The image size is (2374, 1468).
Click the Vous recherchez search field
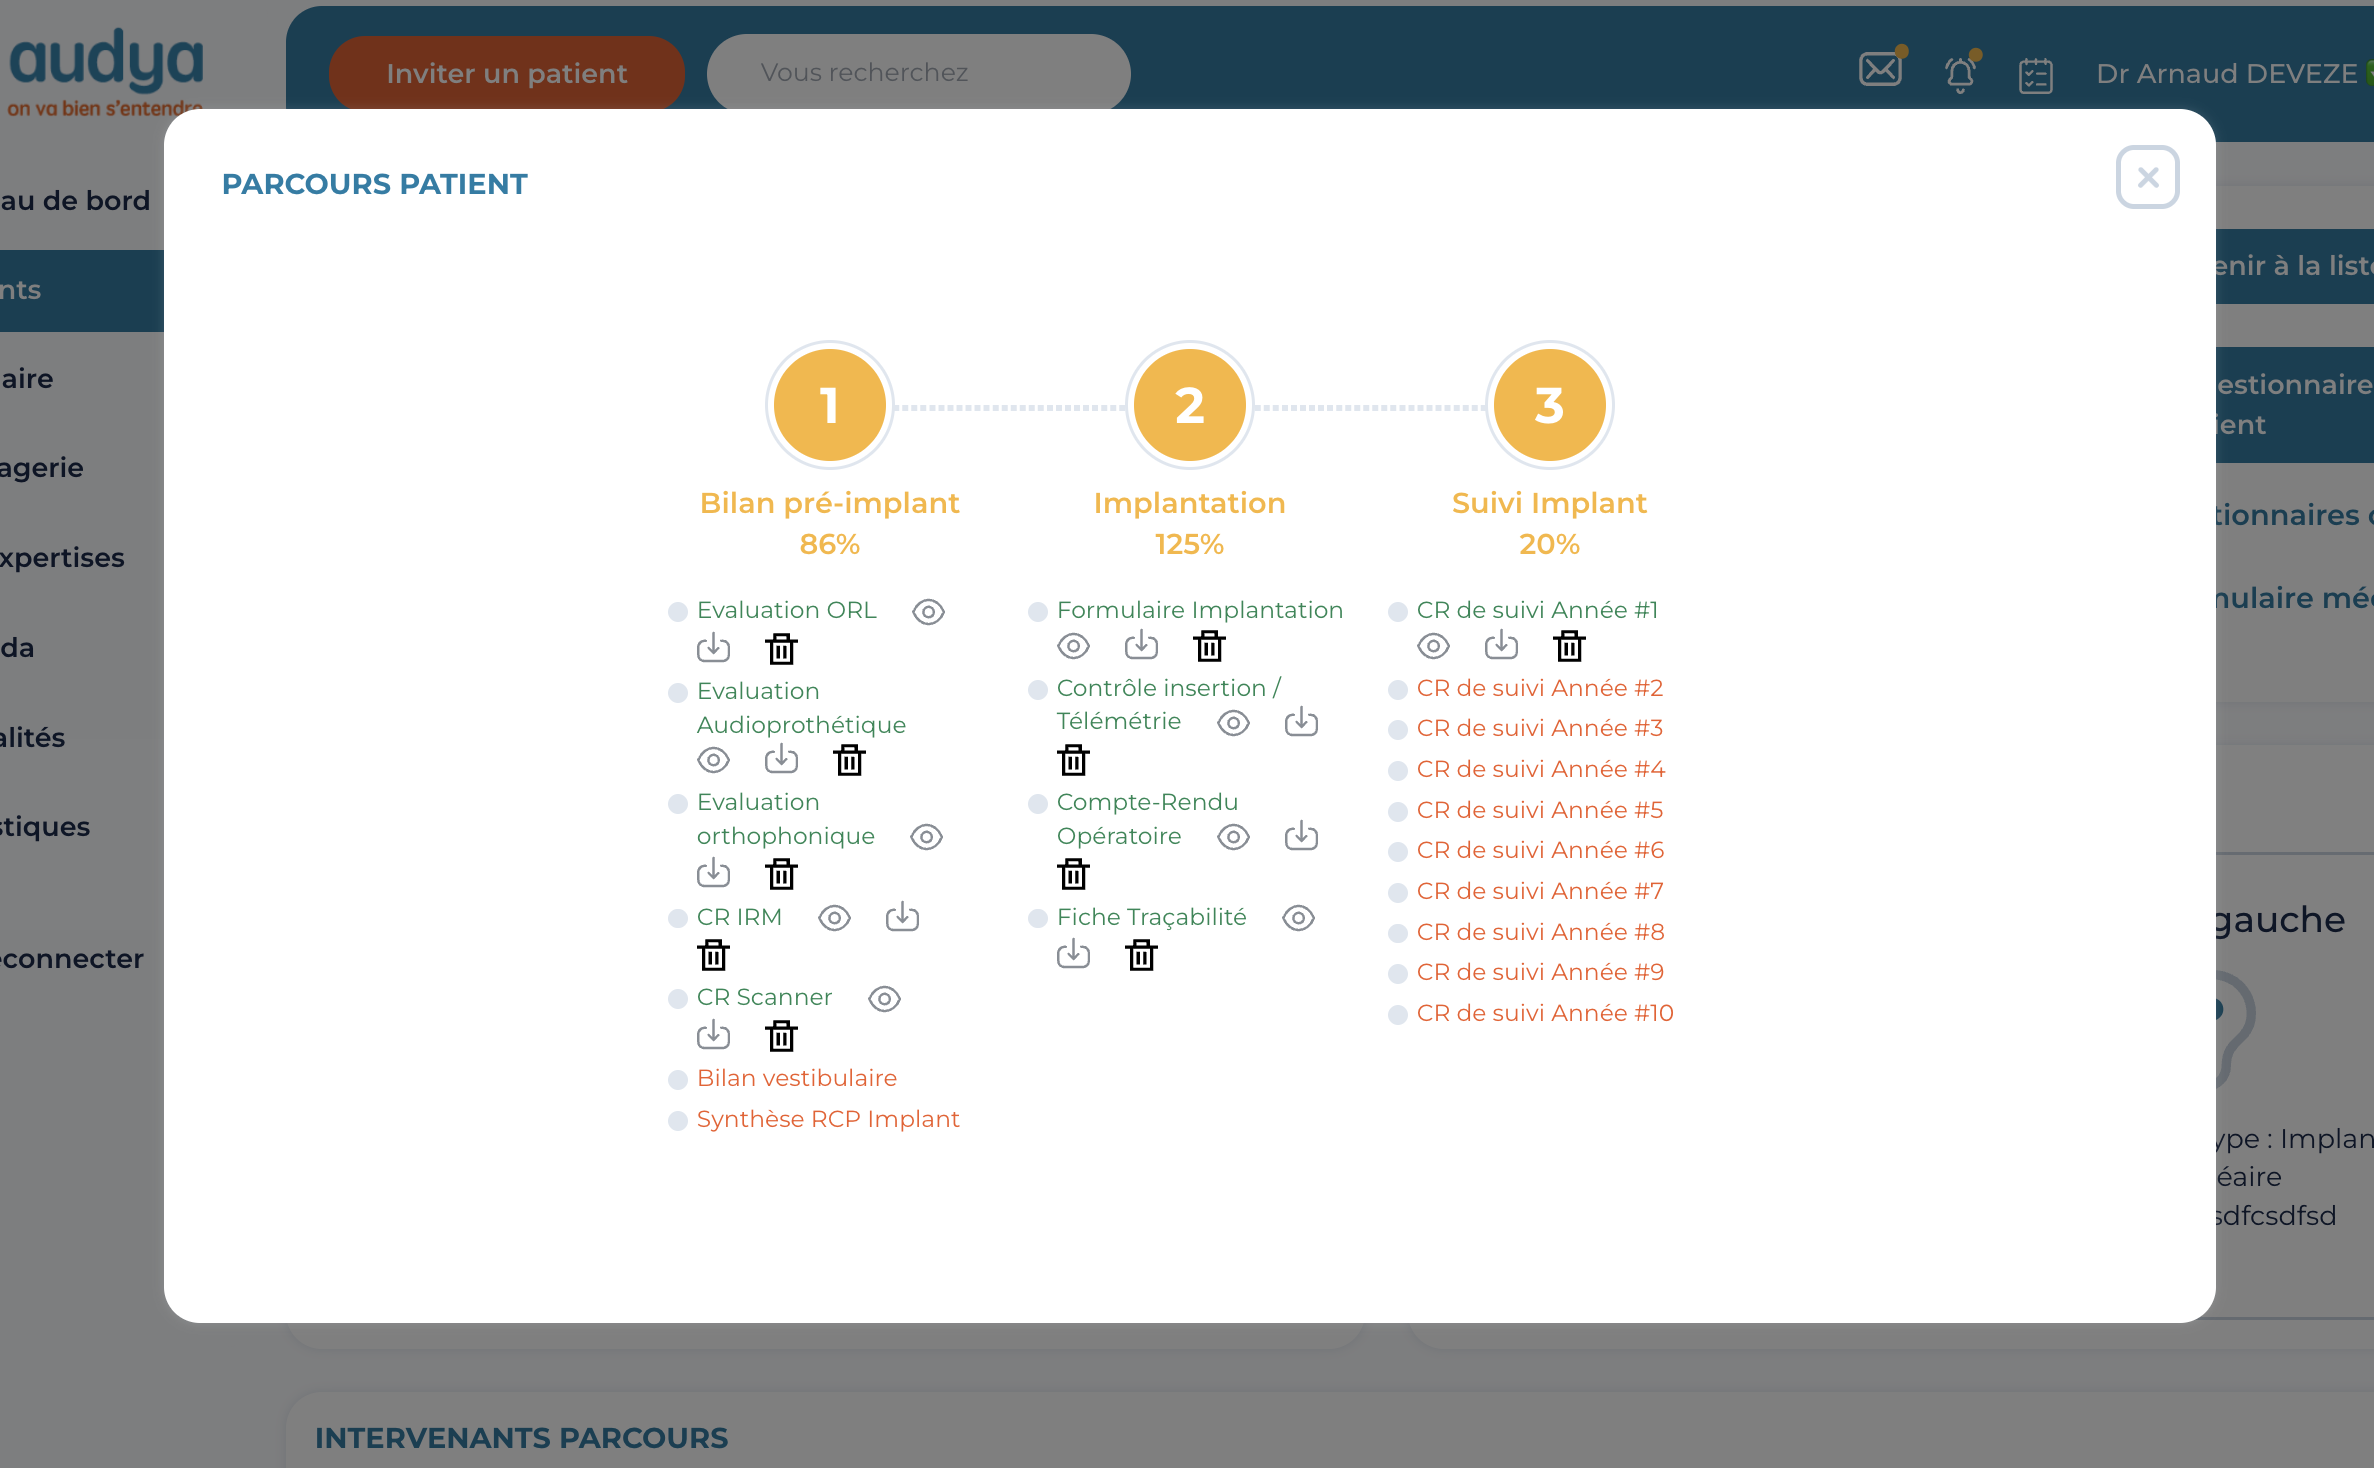point(918,72)
